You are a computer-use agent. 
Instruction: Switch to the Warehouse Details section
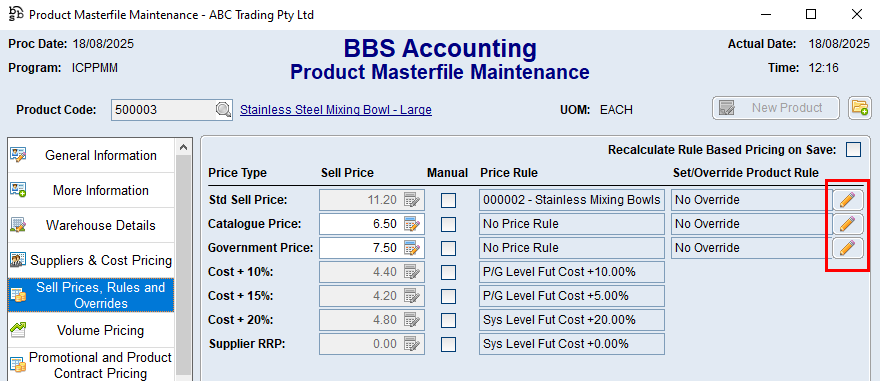click(x=91, y=226)
